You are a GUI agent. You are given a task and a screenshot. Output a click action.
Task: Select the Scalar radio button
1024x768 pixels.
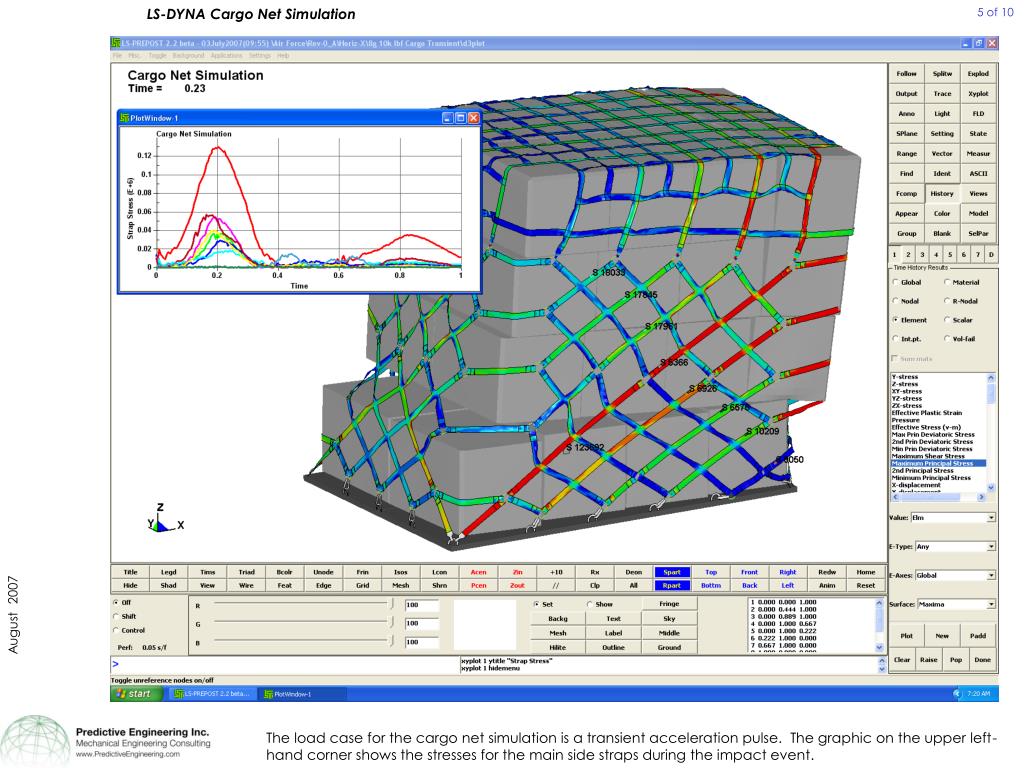click(x=947, y=320)
